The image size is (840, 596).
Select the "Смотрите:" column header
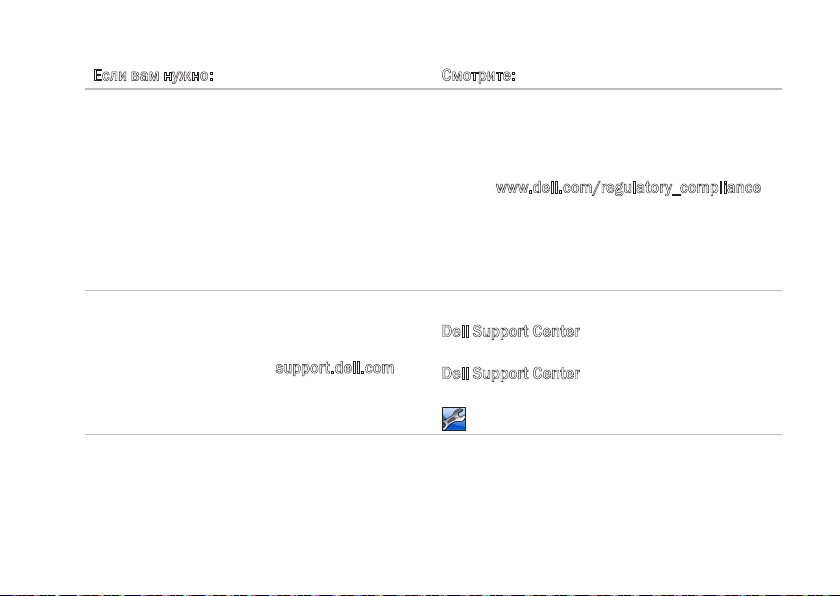pos(478,76)
